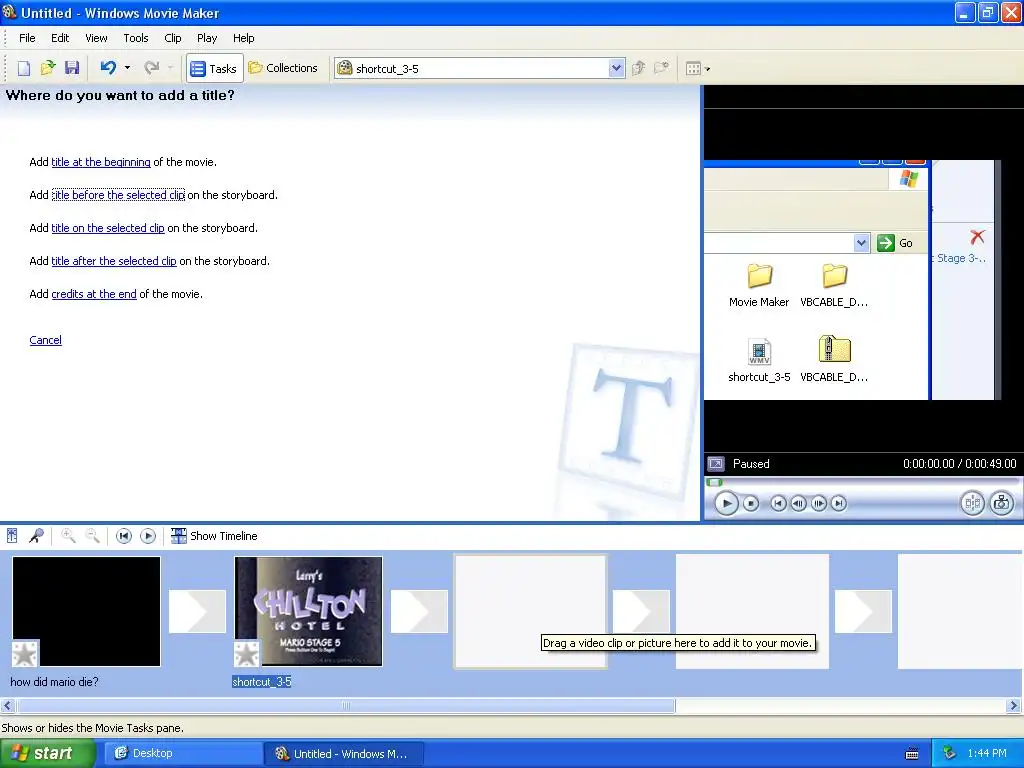Click the New Collection Folder icon

tap(662, 68)
